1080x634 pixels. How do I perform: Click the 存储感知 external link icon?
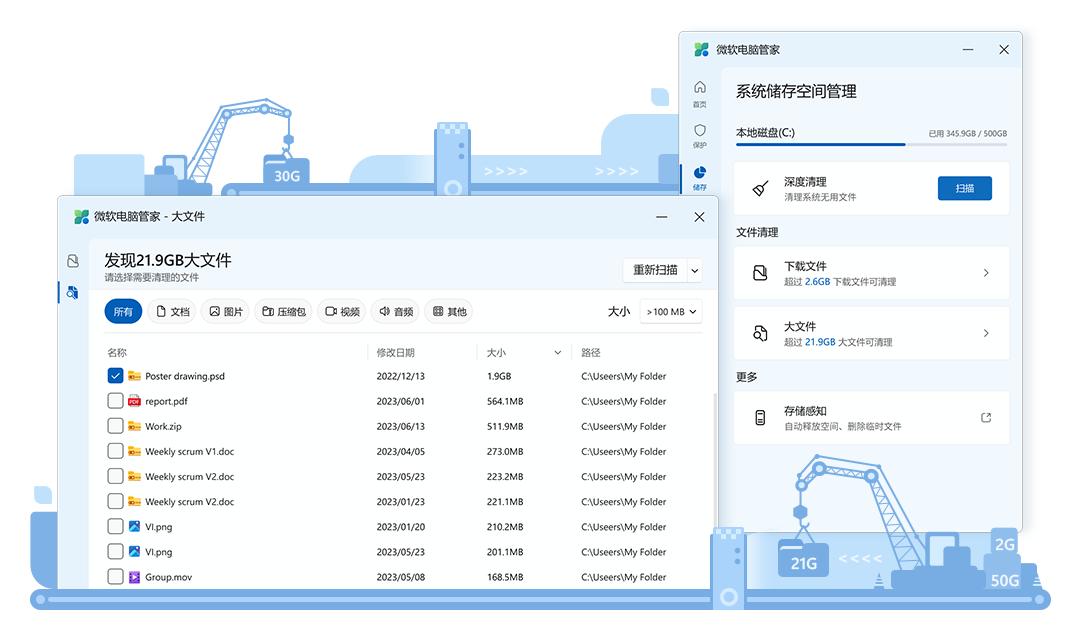(986, 418)
